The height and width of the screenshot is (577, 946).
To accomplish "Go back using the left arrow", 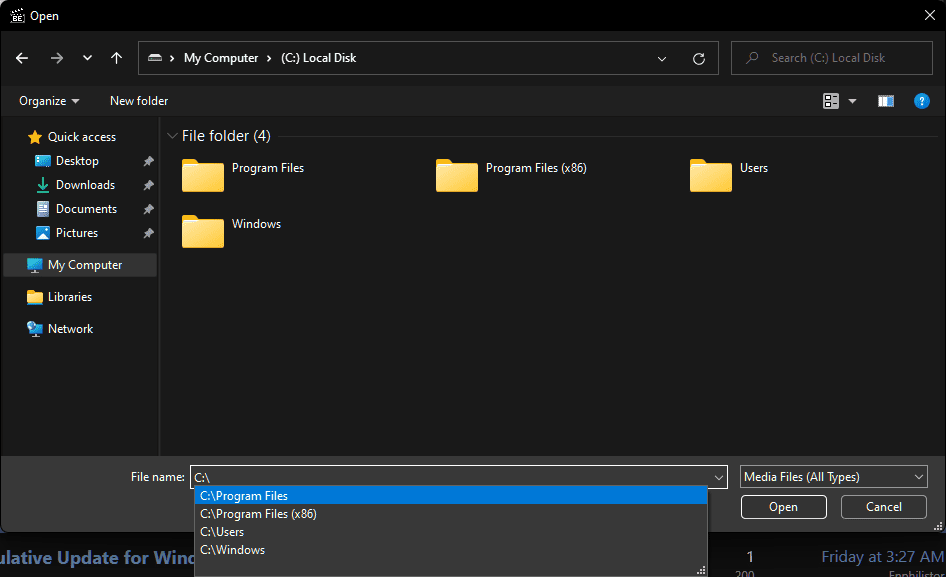I will pos(22,58).
